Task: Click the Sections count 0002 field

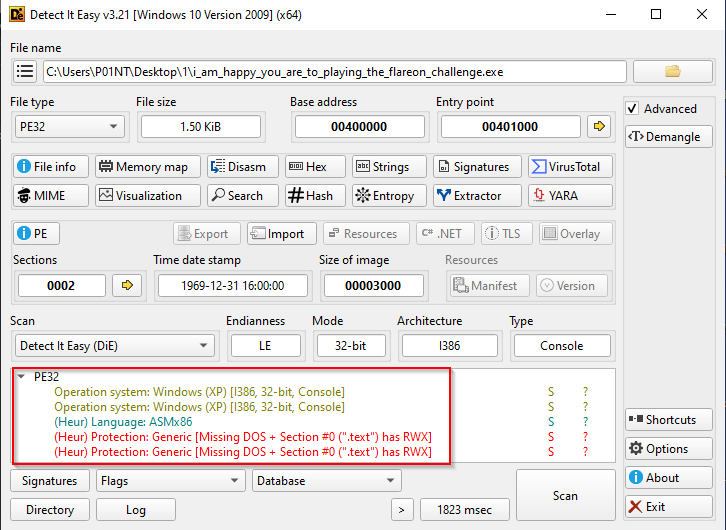Action: (61, 285)
